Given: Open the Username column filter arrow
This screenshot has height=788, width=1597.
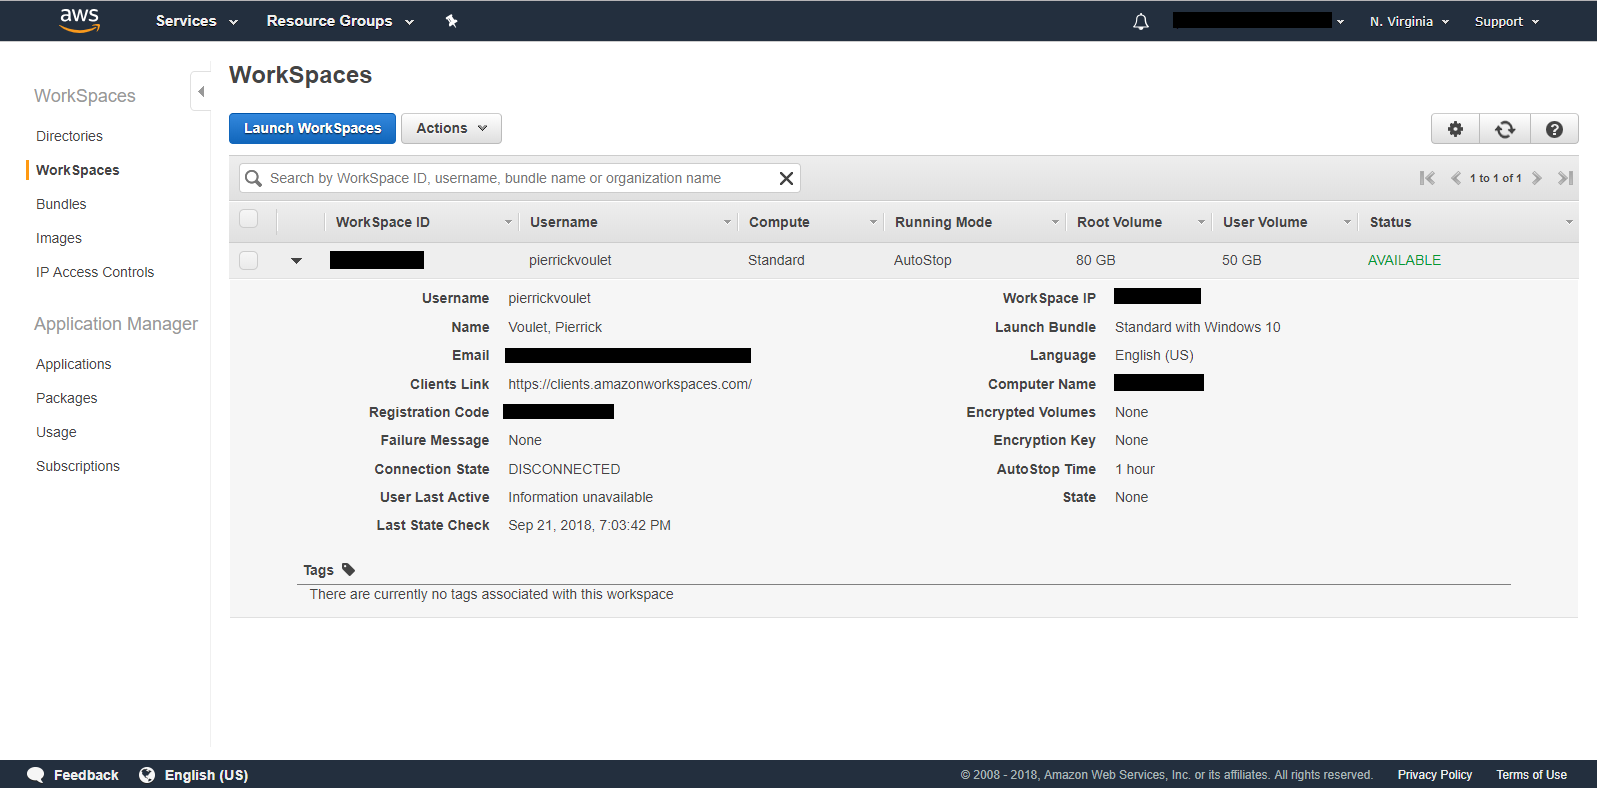Looking at the screenshot, I should tap(727, 222).
